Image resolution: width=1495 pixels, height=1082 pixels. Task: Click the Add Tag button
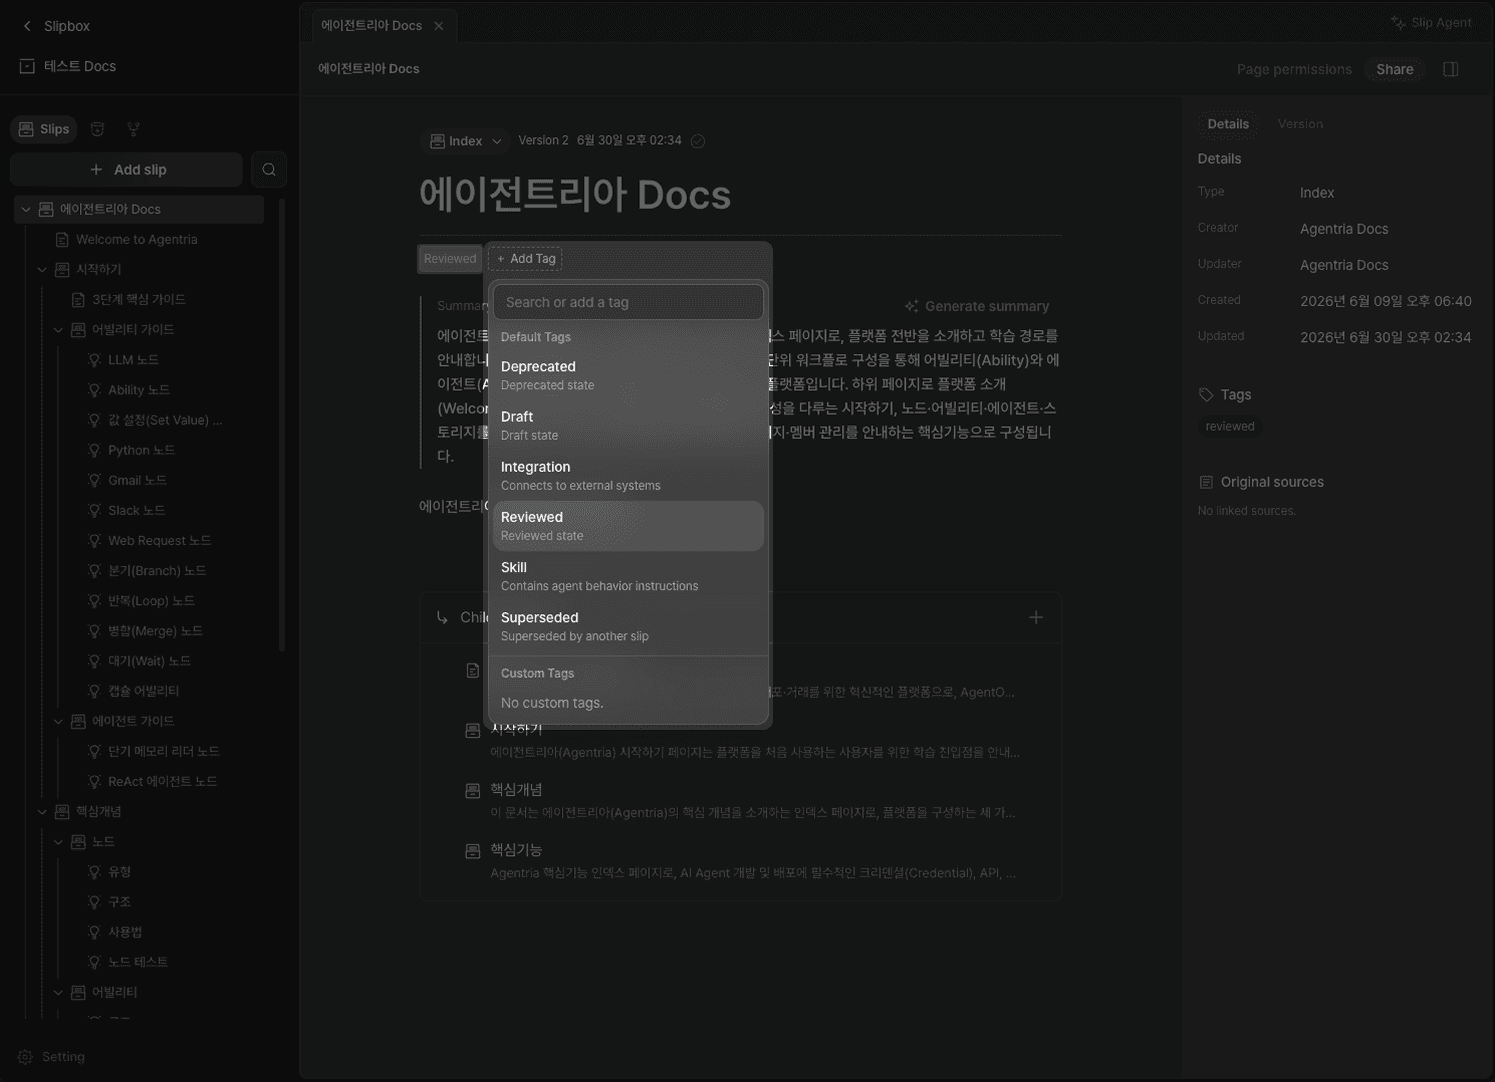tap(525, 259)
